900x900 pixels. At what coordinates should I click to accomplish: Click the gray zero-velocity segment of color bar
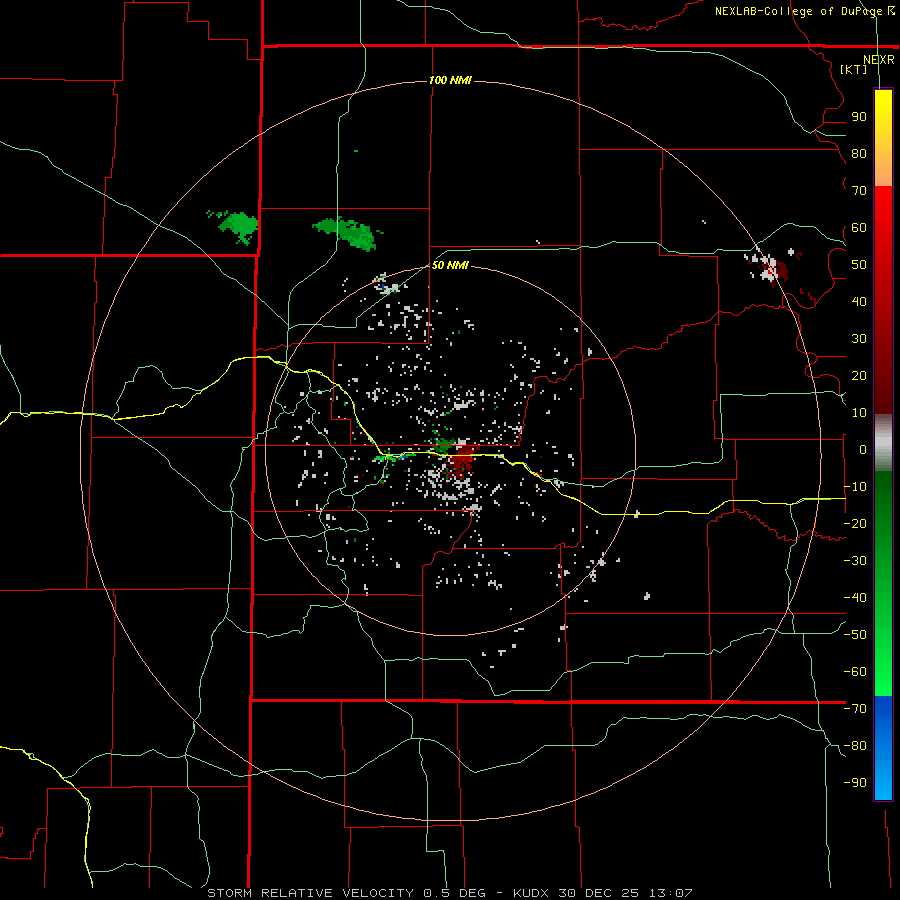pyautogui.click(x=883, y=443)
